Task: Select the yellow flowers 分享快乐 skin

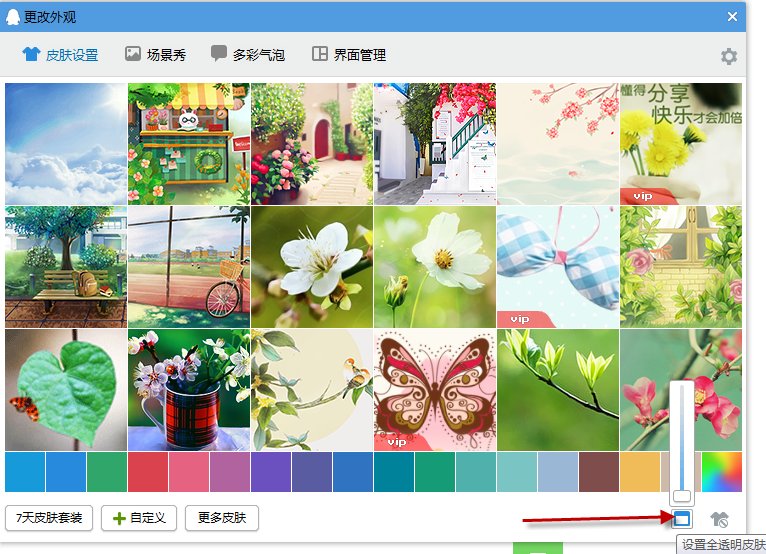Action: (681, 144)
